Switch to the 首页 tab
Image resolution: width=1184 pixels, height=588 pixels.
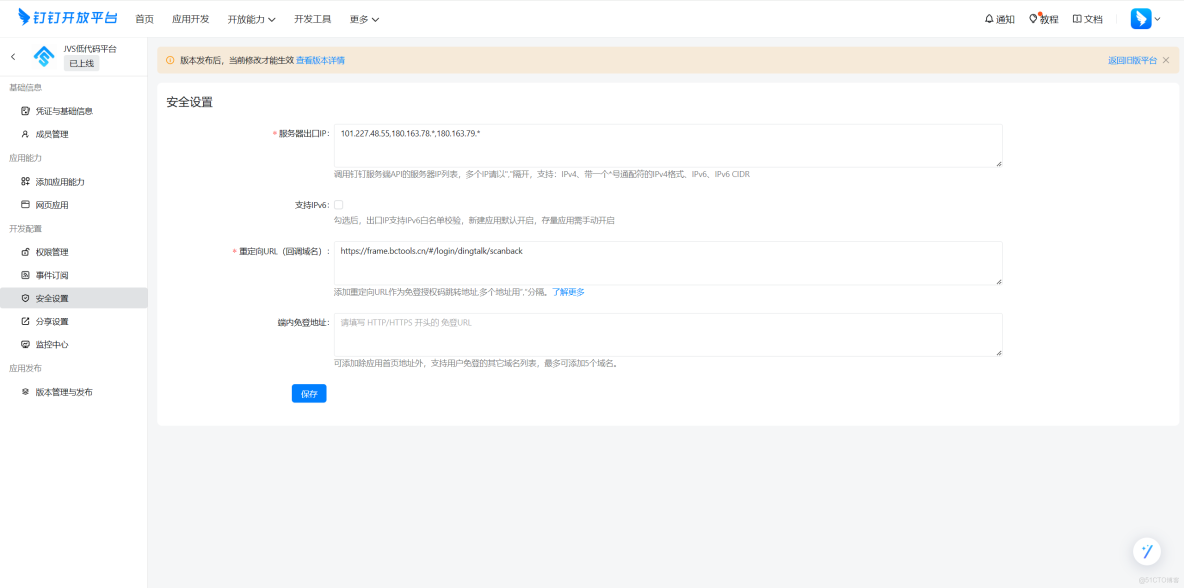click(x=146, y=18)
